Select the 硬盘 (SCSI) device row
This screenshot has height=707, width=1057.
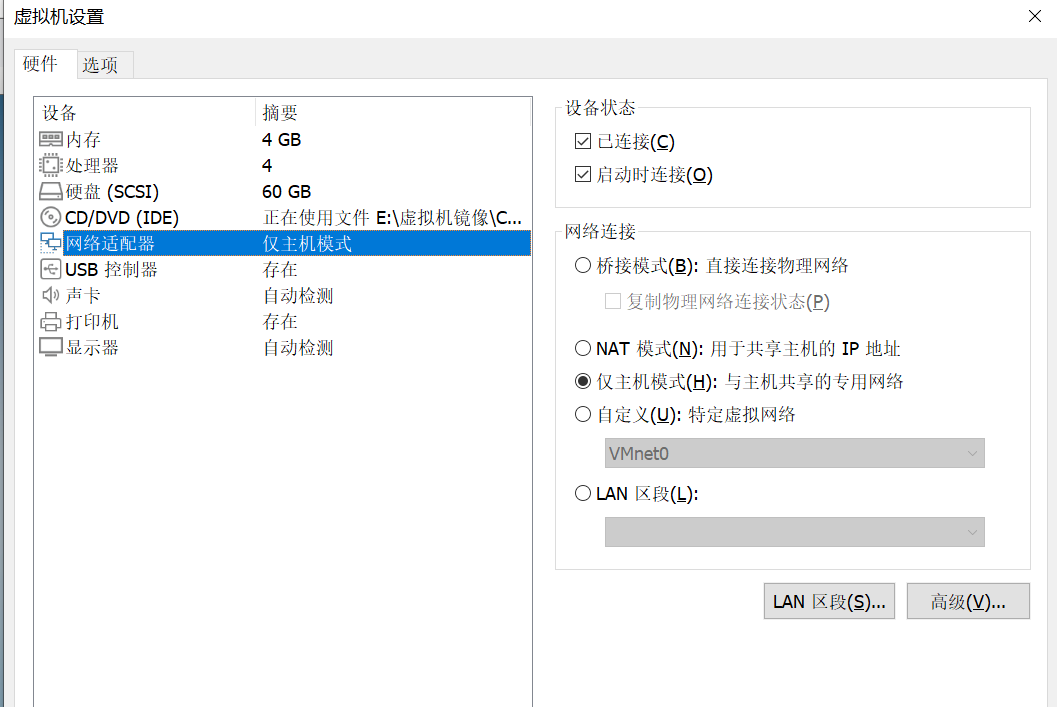(x=283, y=191)
